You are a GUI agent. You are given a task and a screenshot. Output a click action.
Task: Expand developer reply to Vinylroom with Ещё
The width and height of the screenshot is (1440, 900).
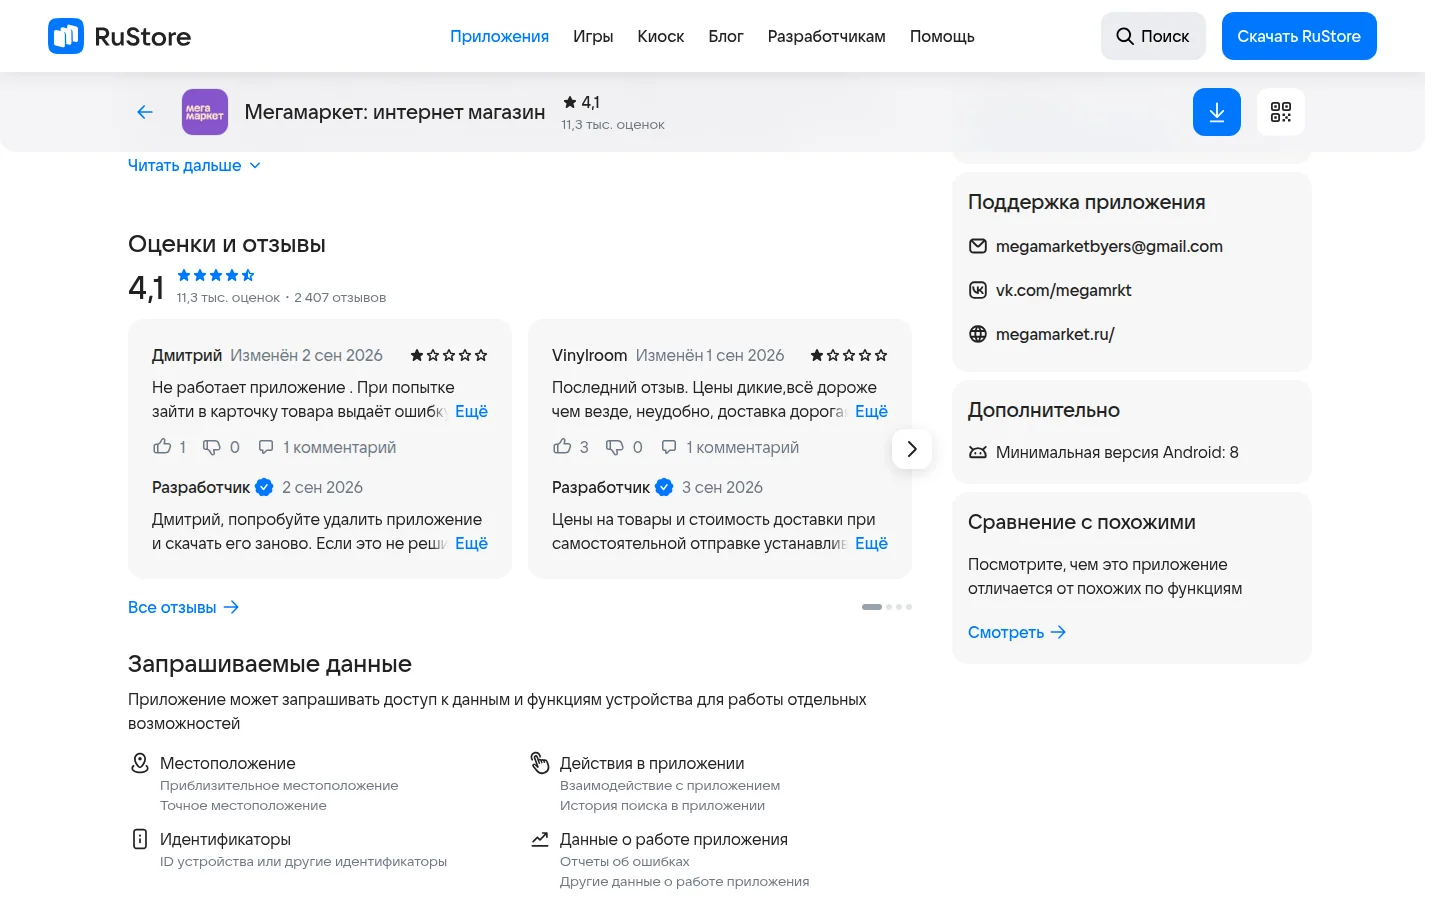pos(871,543)
